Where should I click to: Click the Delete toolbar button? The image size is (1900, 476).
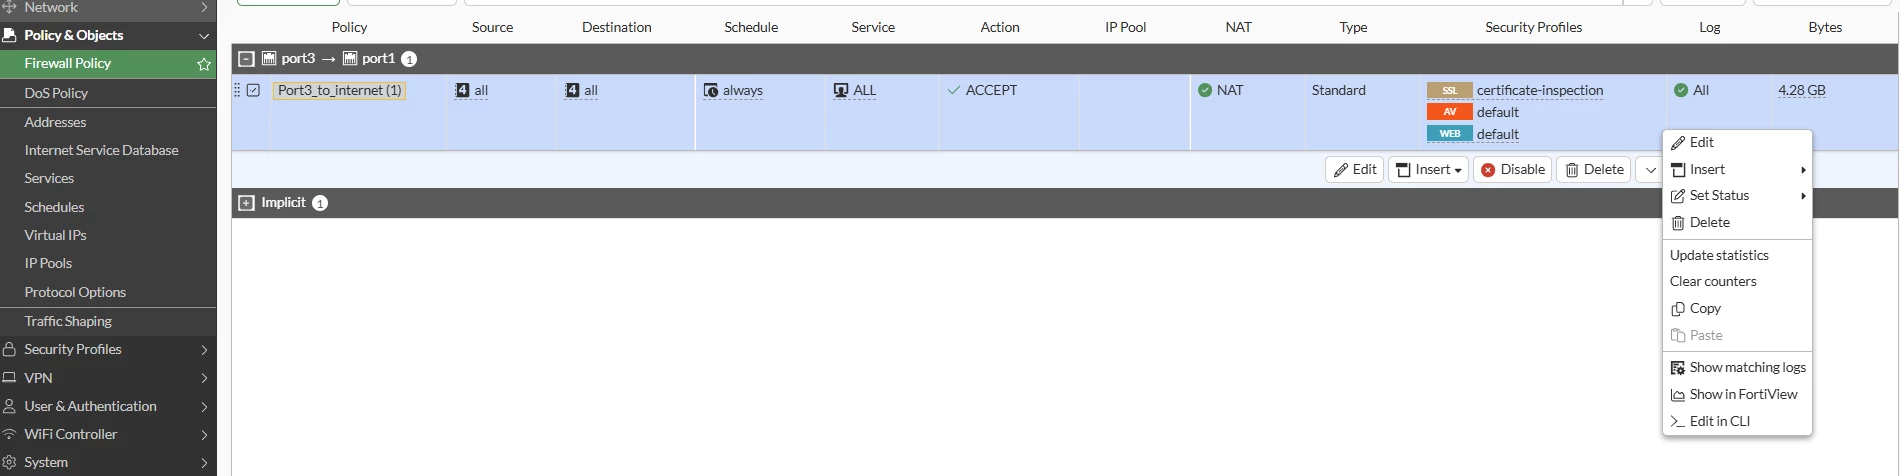click(1594, 169)
